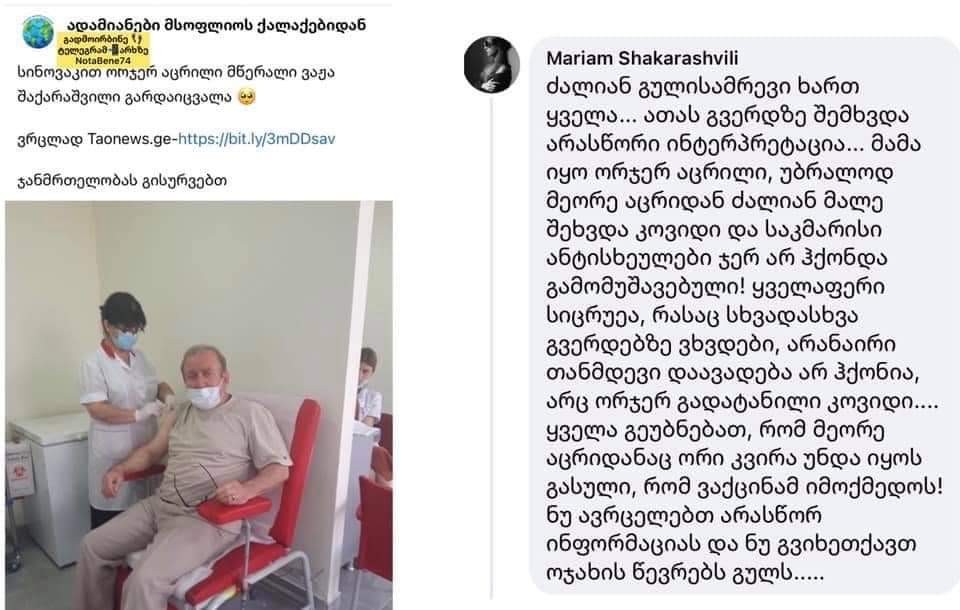The width and height of the screenshot is (960, 610).
Task: Click the child visible behind the partition
Action: (368, 386)
